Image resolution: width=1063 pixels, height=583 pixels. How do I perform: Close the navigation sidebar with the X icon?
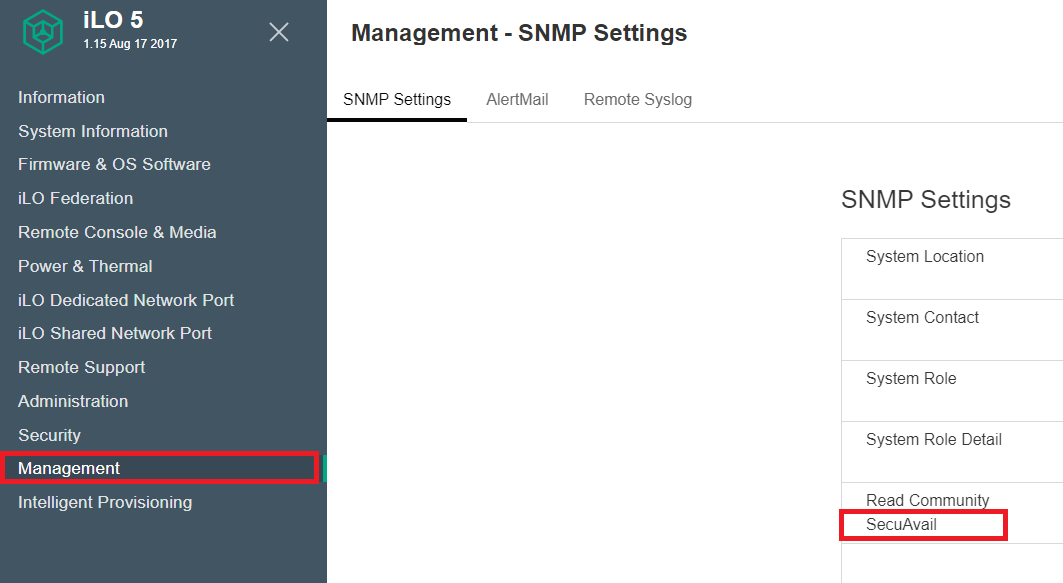coord(279,32)
